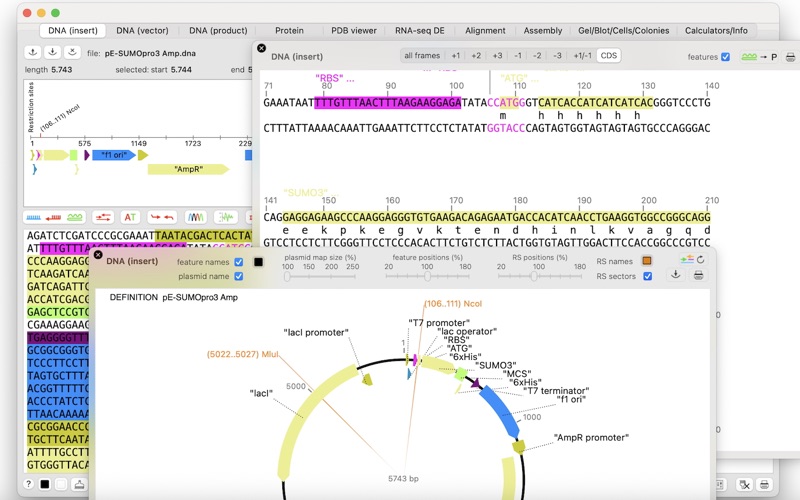Viewport: 800px width, 500px height.
Task: Click the question mark help icon
Action: pos(29,484)
